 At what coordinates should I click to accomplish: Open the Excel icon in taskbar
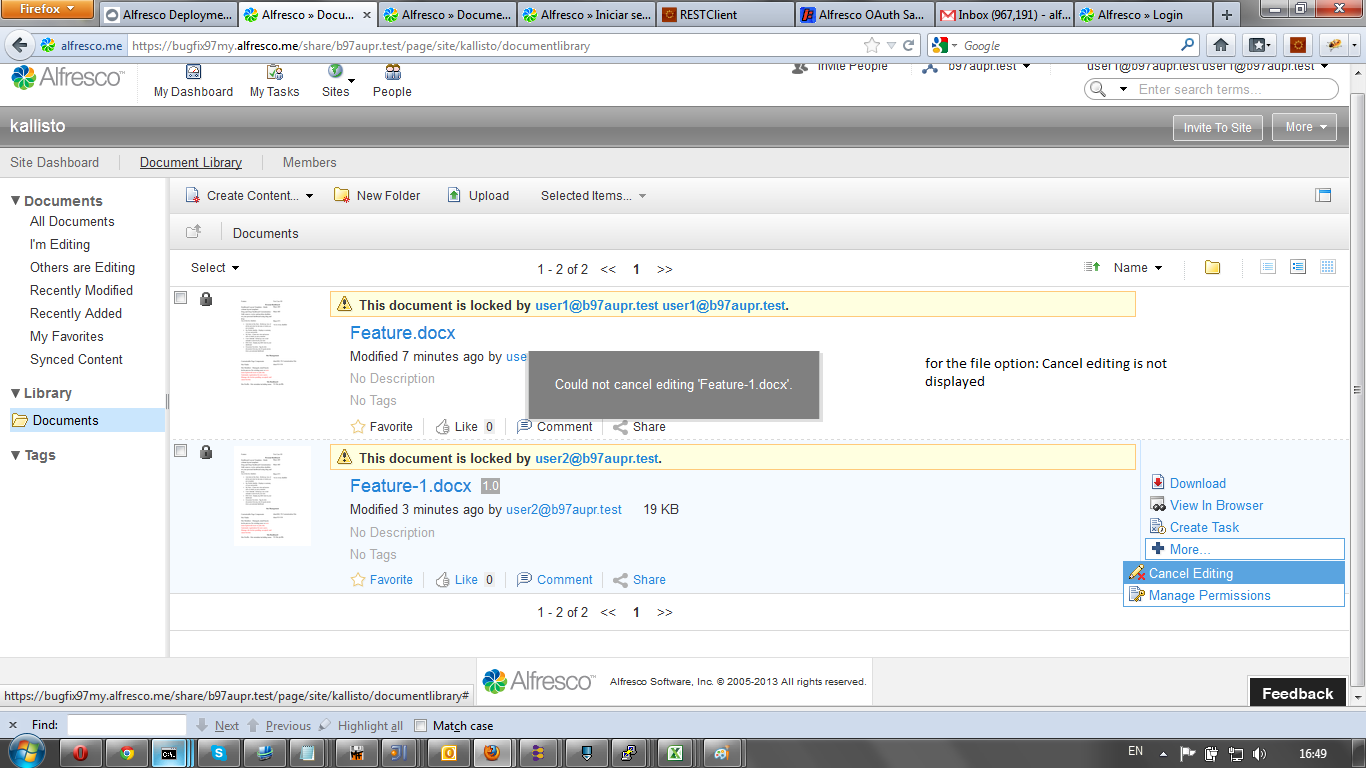click(675, 753)
